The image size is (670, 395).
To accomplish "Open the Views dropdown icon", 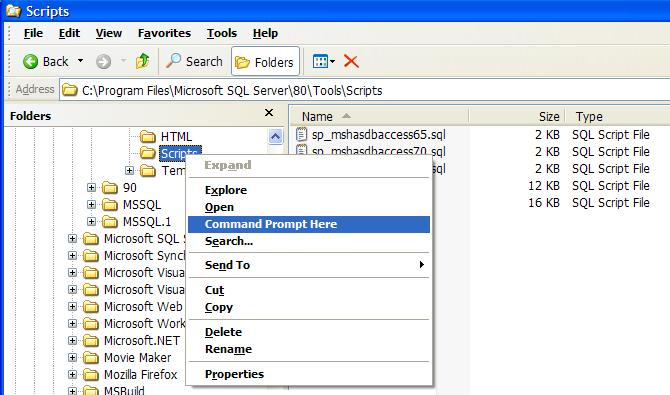I will click(x=323, y=62).
